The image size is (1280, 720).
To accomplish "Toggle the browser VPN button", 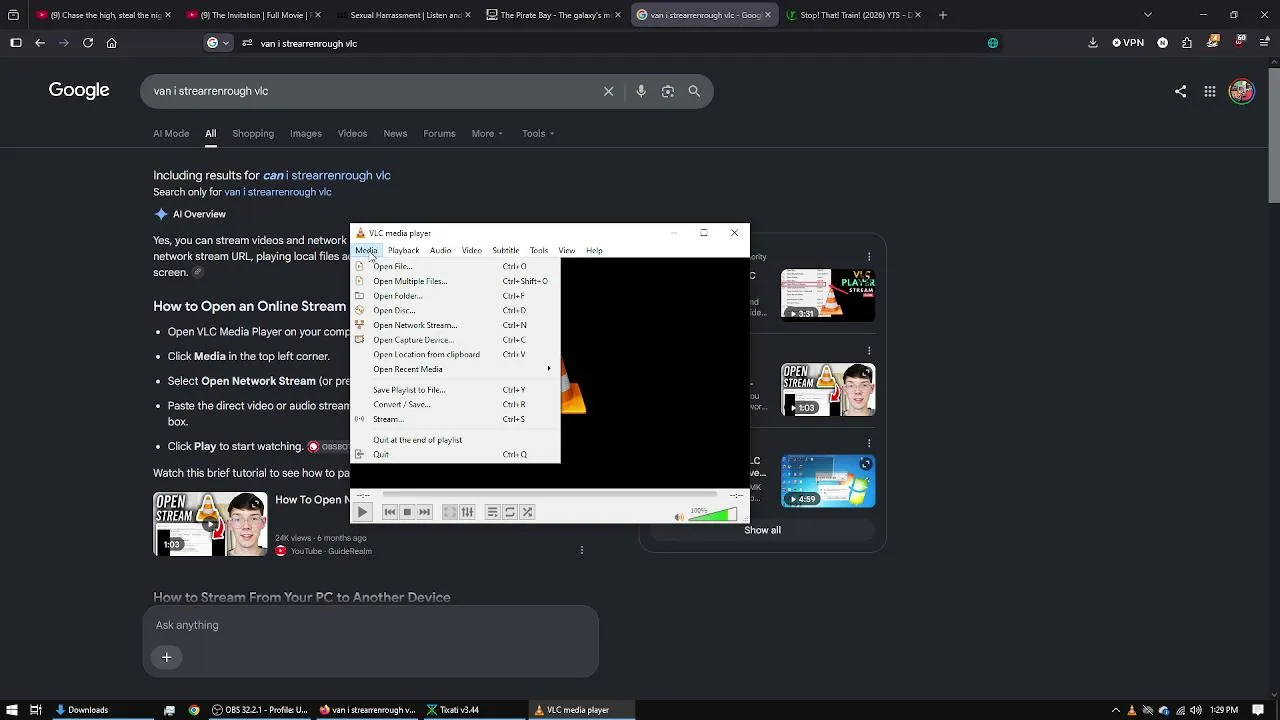I will click(x=1128, y=43).
